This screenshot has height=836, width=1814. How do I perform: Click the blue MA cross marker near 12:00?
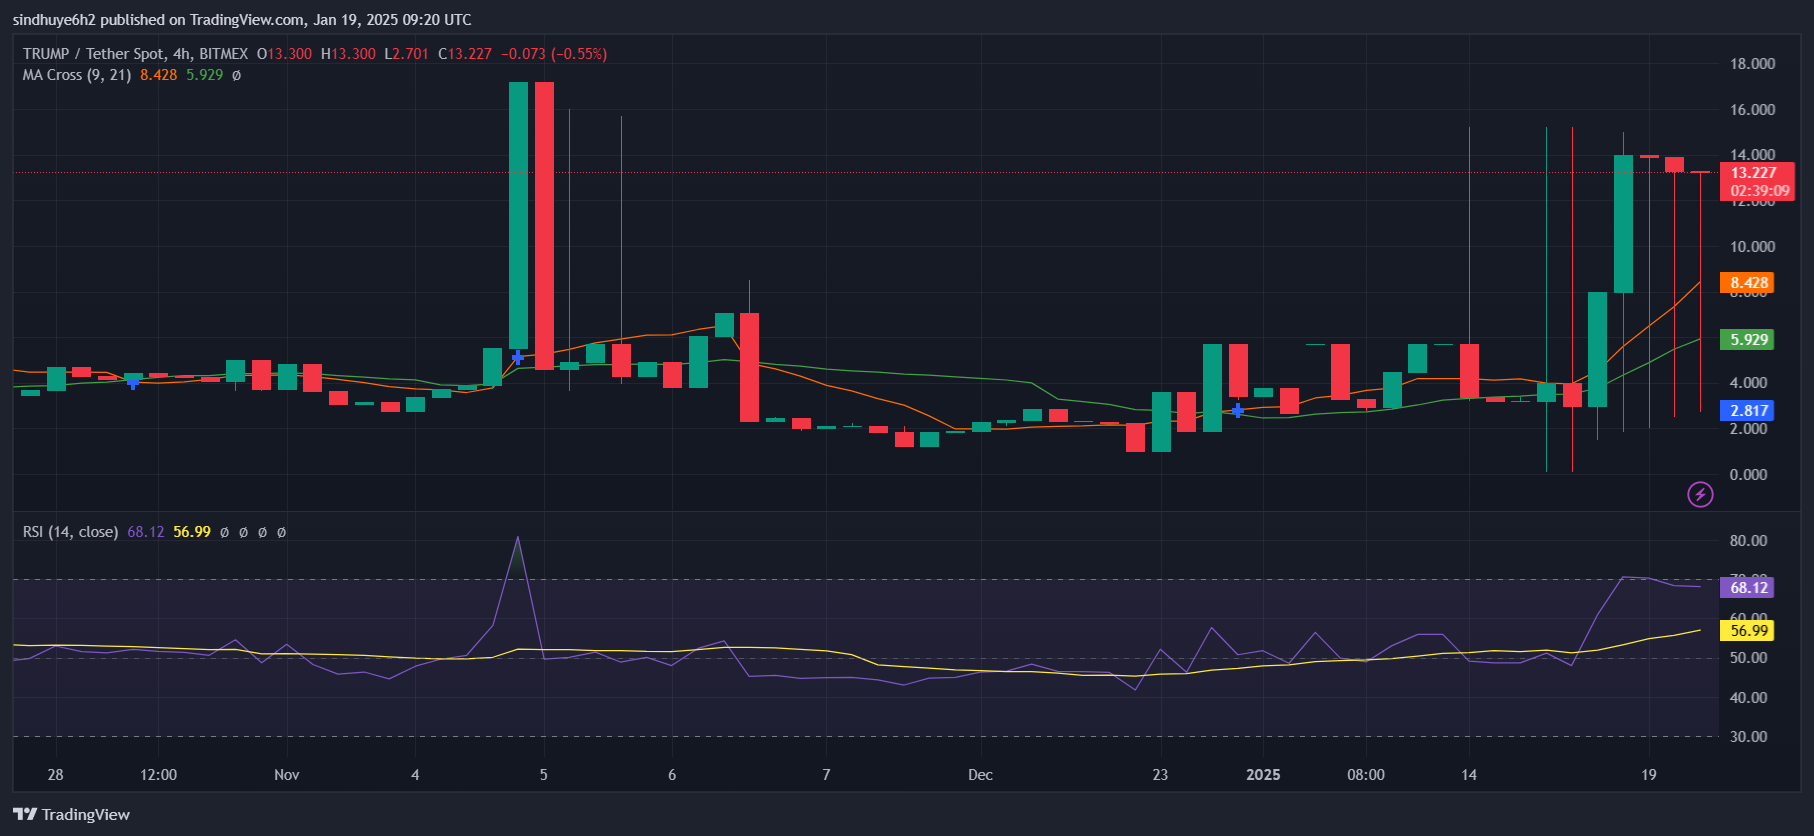pos(133,382)
